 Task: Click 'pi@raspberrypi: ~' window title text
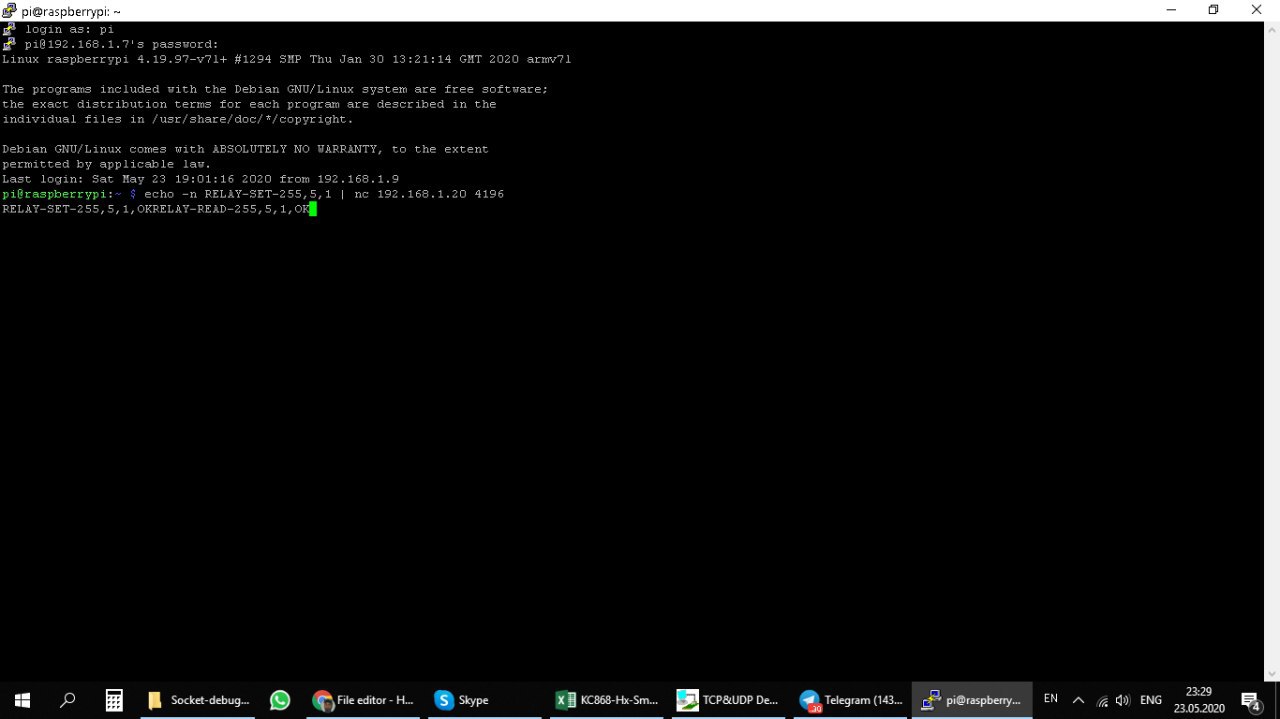[71, 11]
